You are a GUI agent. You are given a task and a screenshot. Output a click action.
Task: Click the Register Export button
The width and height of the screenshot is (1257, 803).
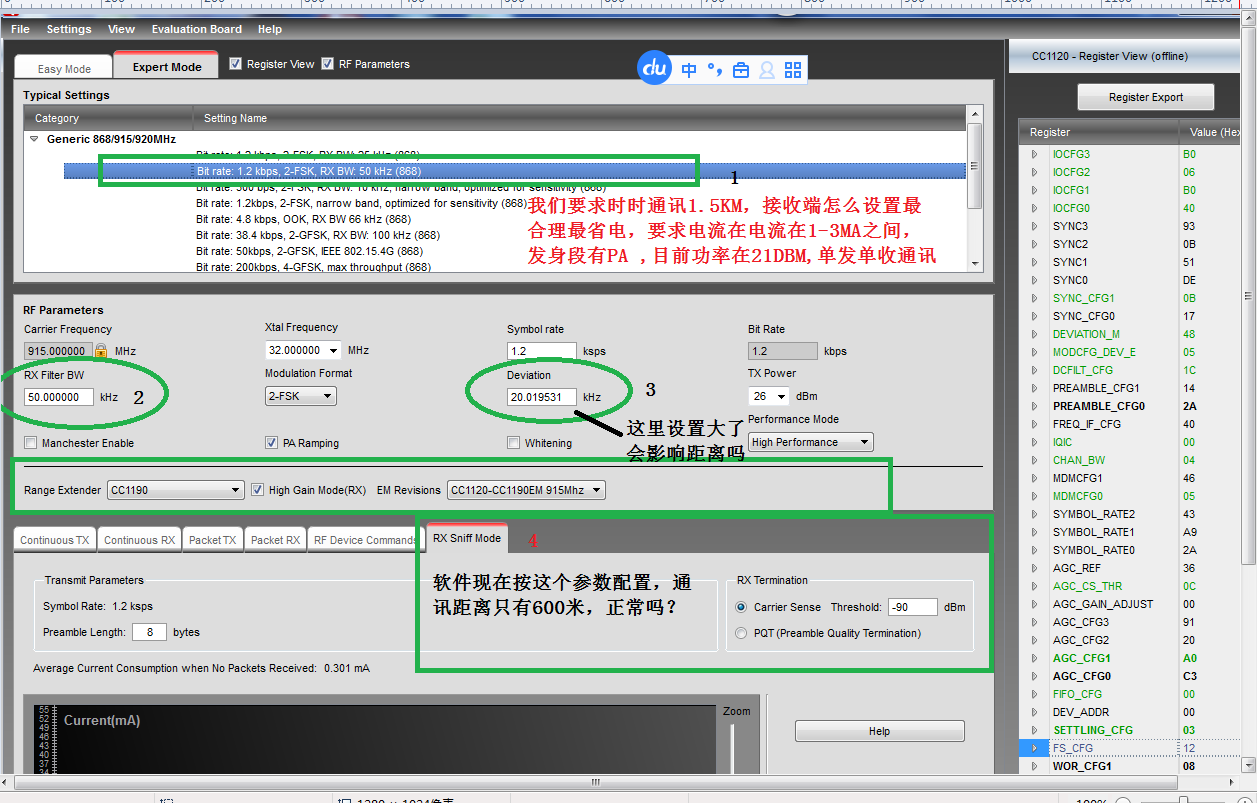[x=1145, y=97]
